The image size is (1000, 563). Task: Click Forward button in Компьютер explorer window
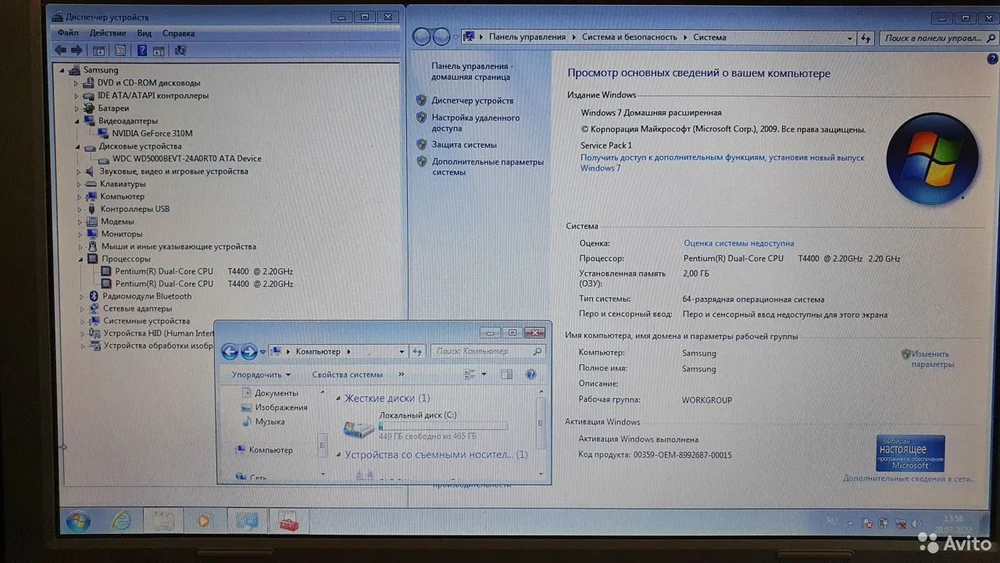point(249,351)
